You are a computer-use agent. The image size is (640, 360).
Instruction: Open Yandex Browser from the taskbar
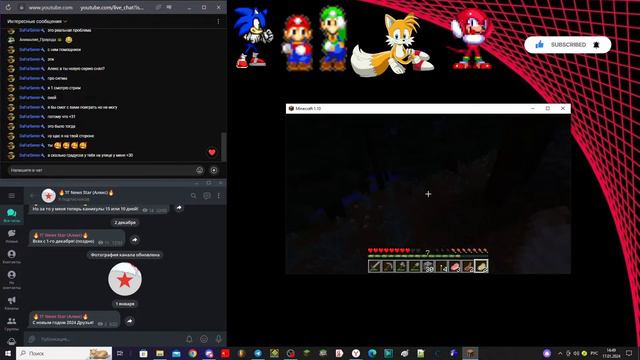click(x=356, y=353)
